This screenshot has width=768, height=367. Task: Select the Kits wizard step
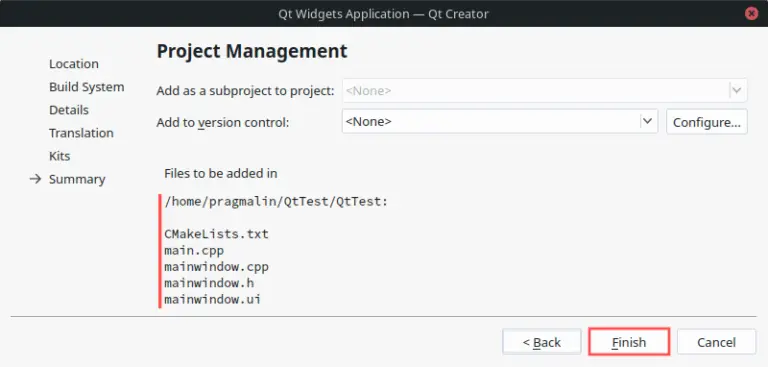[x=59, y=156]
